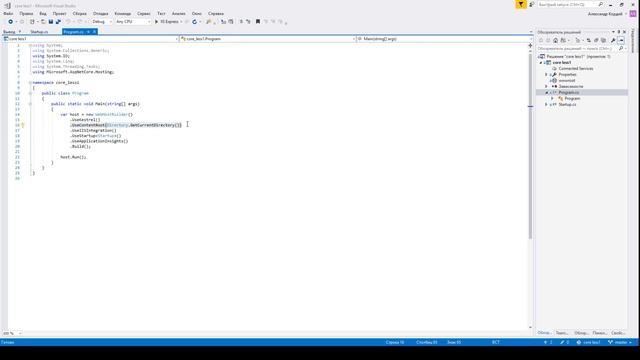Open the Сервис menu

144,14
